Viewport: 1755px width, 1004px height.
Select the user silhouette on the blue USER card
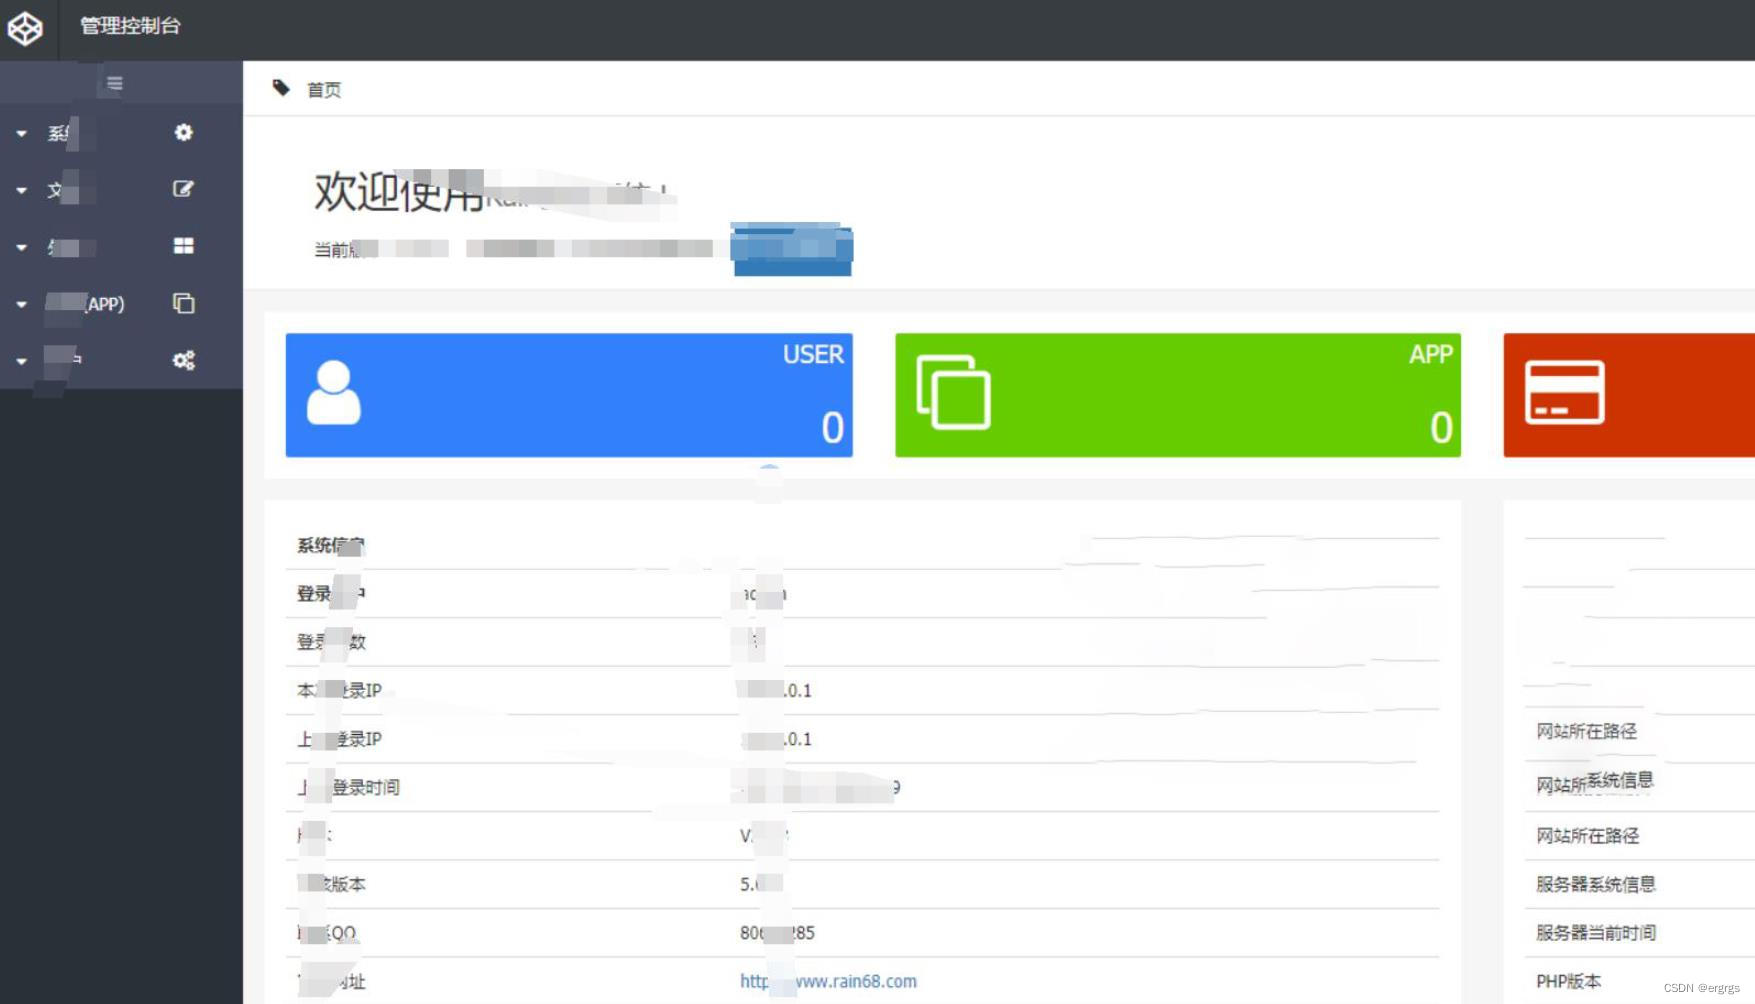[x=334, y=394]
